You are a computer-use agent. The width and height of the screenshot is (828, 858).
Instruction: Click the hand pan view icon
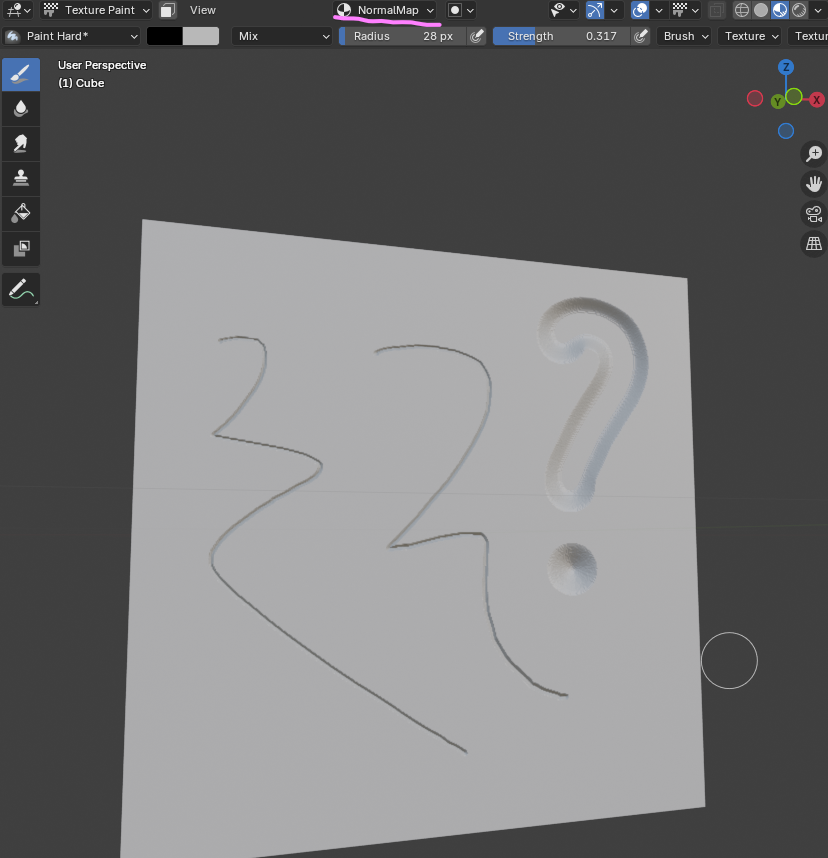tap(814, 184)
